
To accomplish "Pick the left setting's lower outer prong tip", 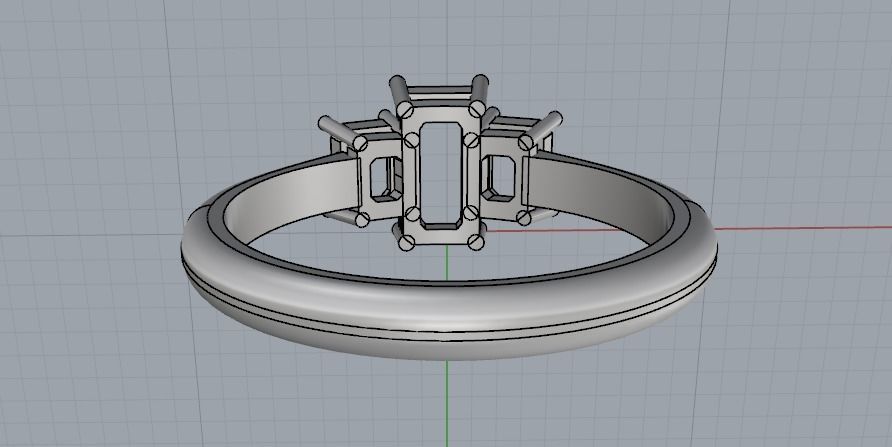I will click(362, 220).
